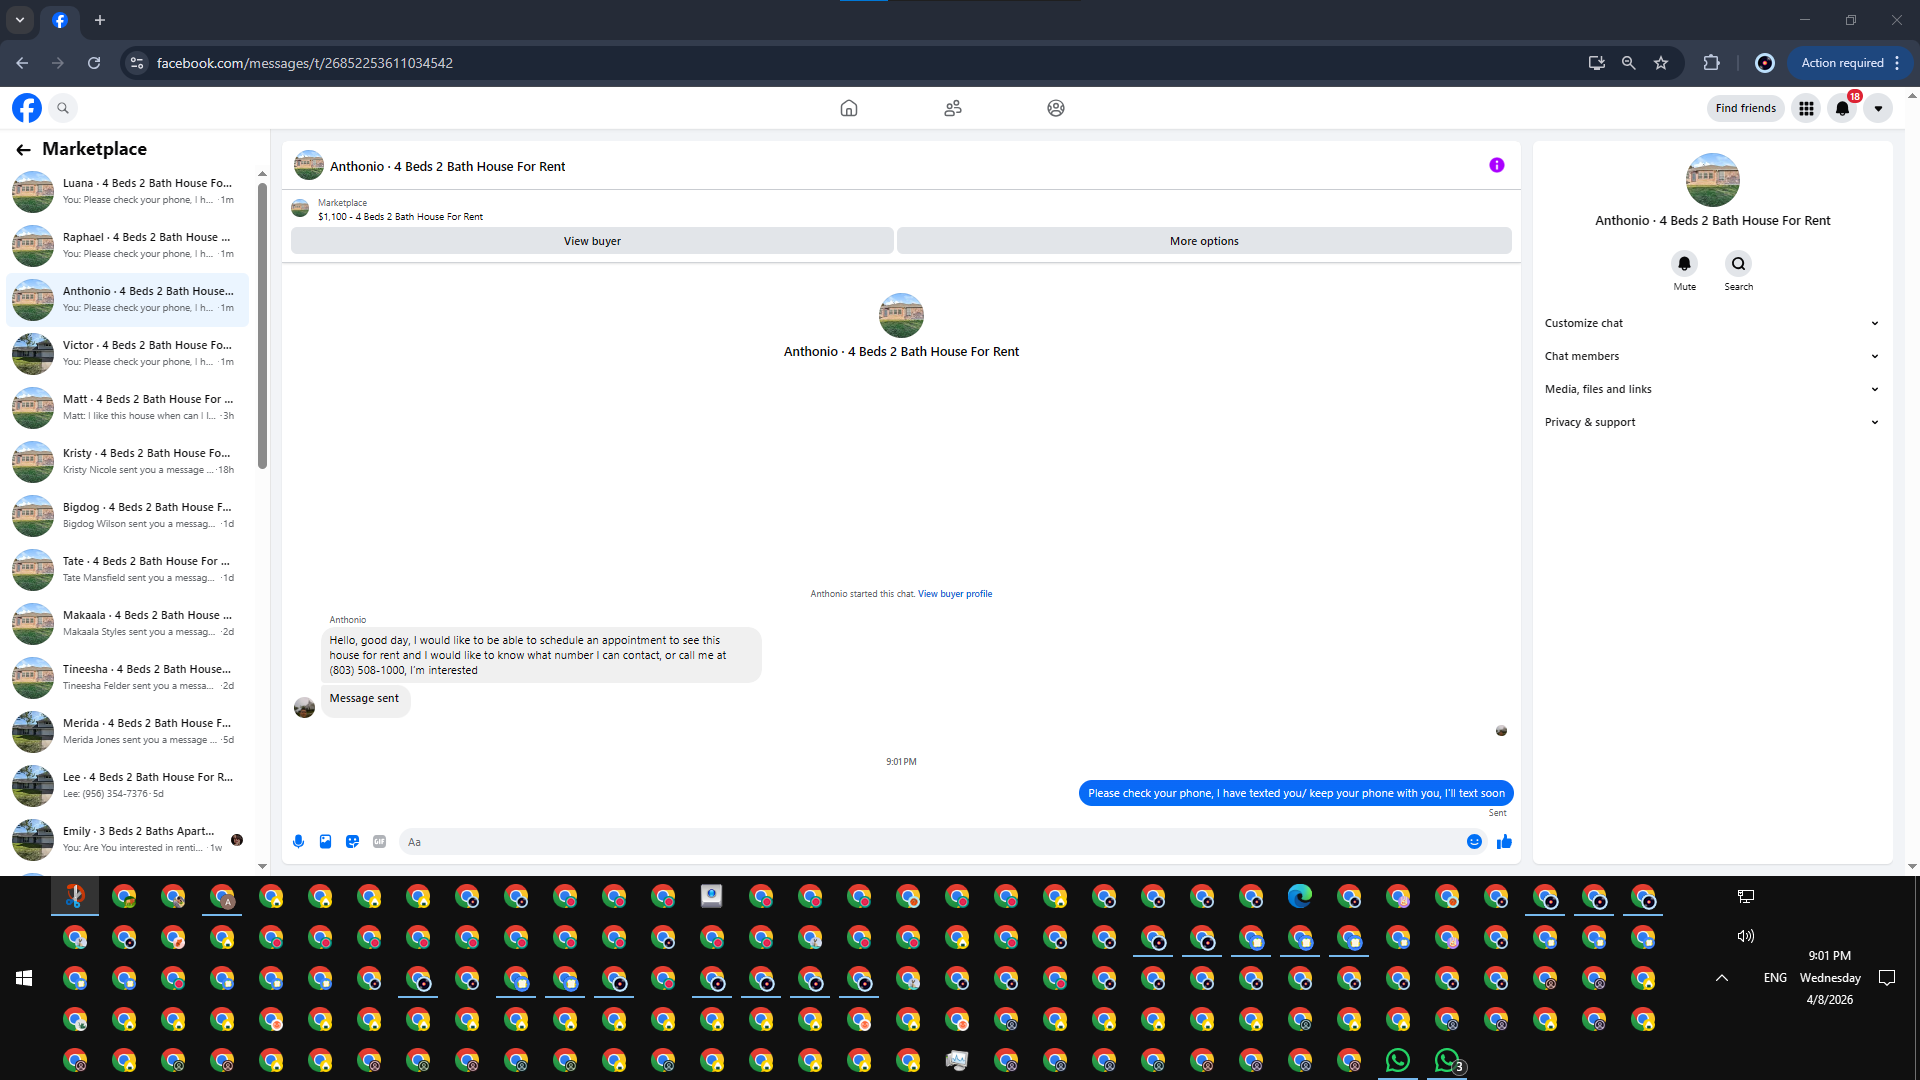This screenshot has width=1920, height=1080.
Task: Open the notifications bell with badge 18
Action: (1842, 108)
